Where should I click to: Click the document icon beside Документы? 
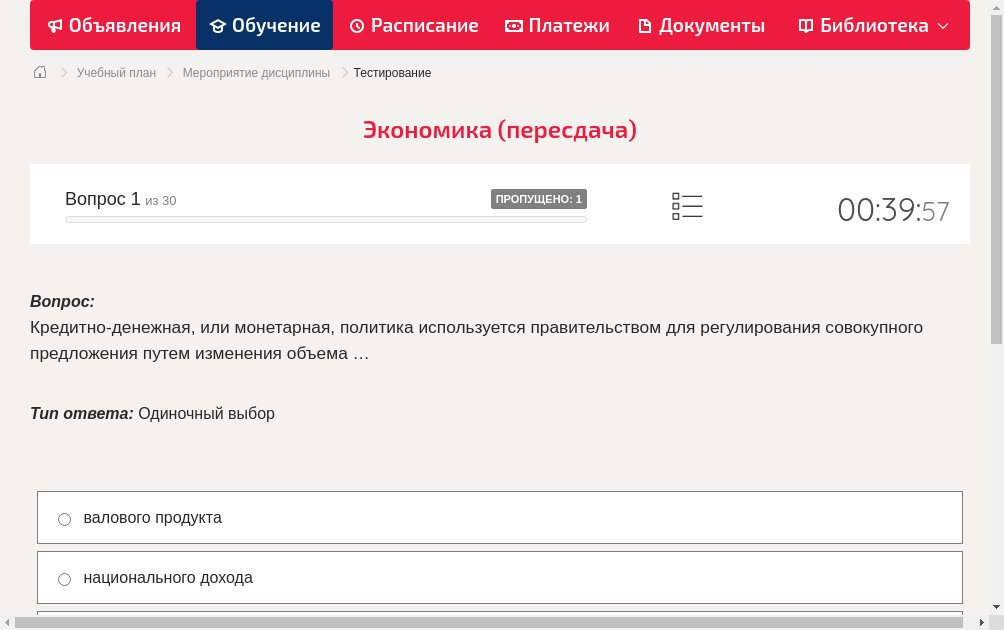[x=646, y=25]
